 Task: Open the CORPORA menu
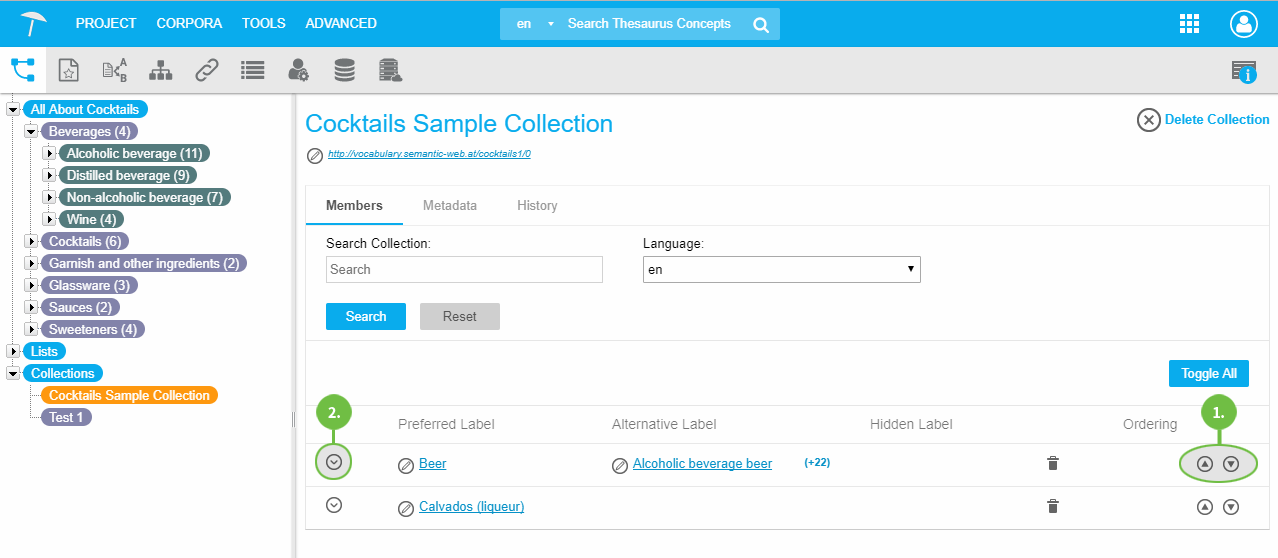coord(189,23)
